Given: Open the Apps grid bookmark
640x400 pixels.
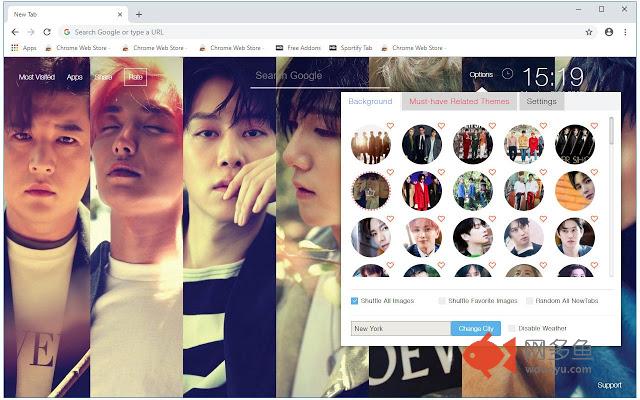Looking at the screenshot, I should (24, 48).
